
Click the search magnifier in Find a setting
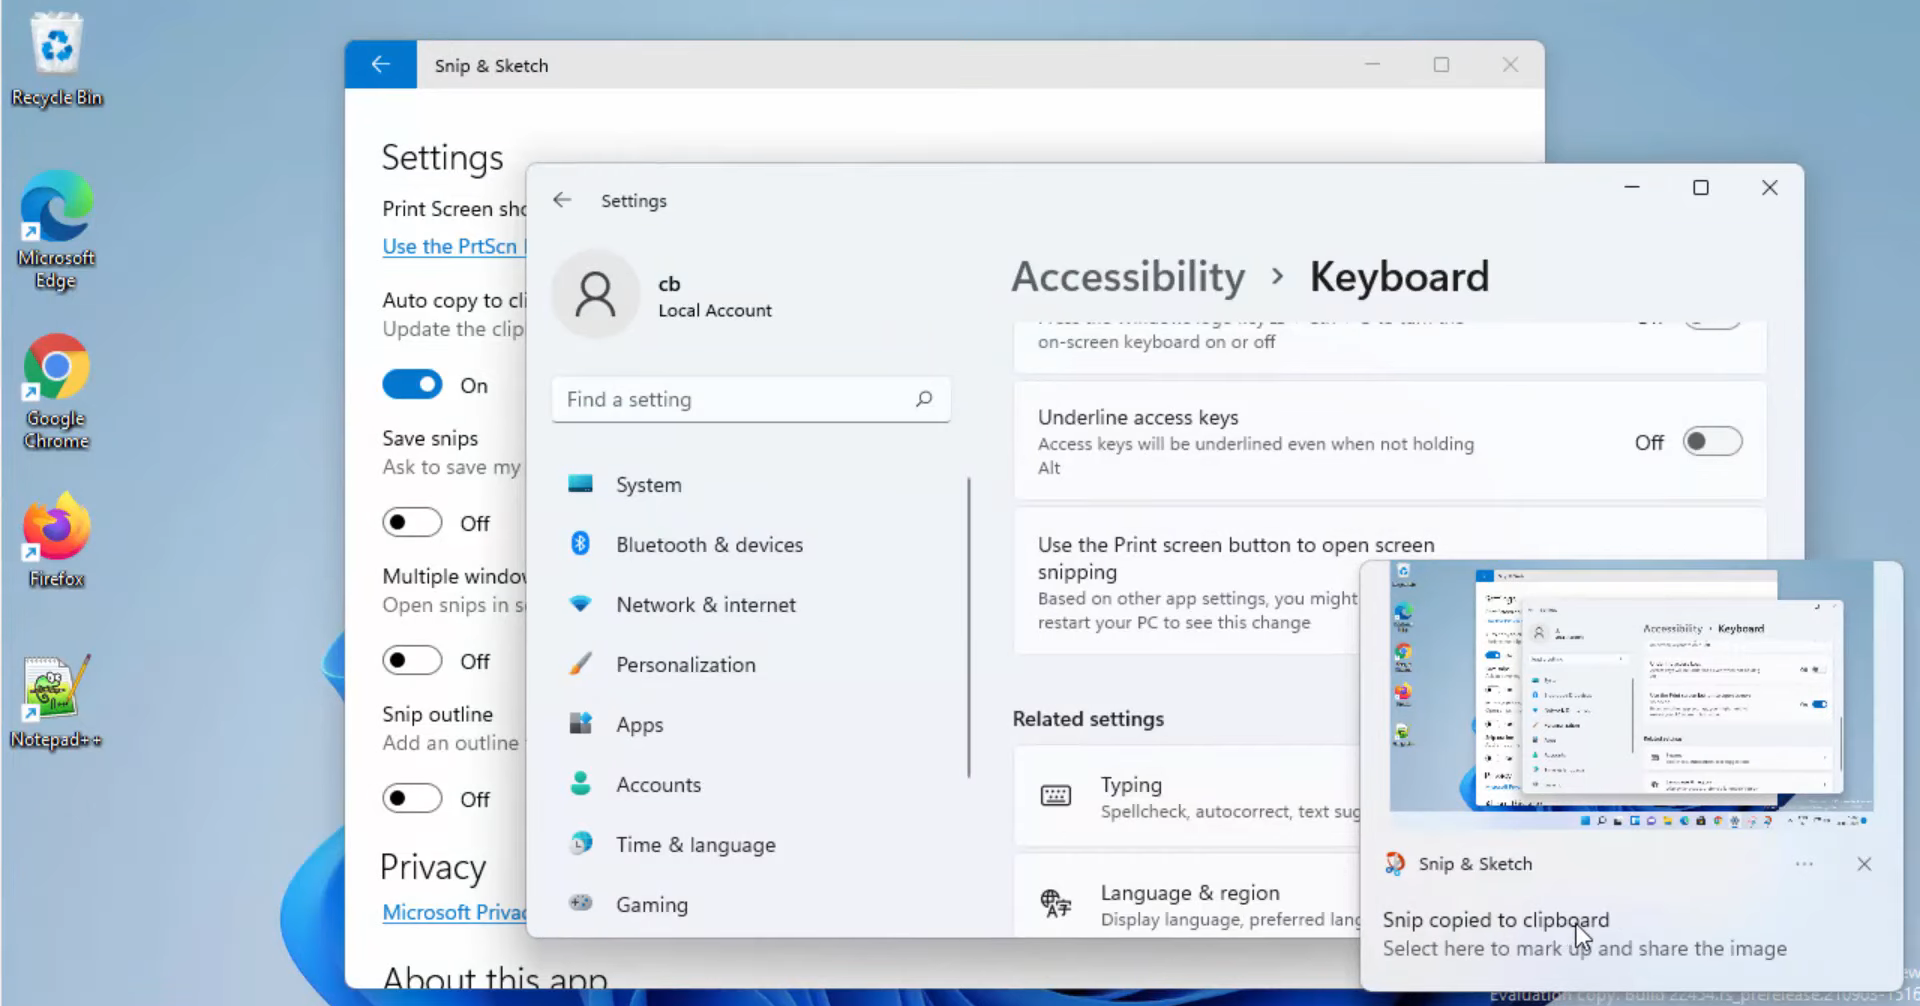923,399
